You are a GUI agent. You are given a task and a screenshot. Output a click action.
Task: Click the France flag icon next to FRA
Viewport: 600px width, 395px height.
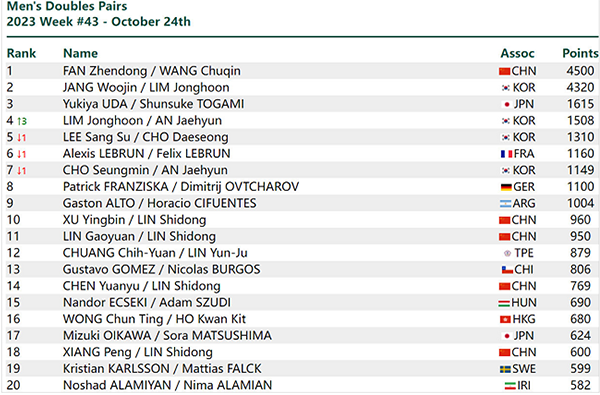(507, 154)
